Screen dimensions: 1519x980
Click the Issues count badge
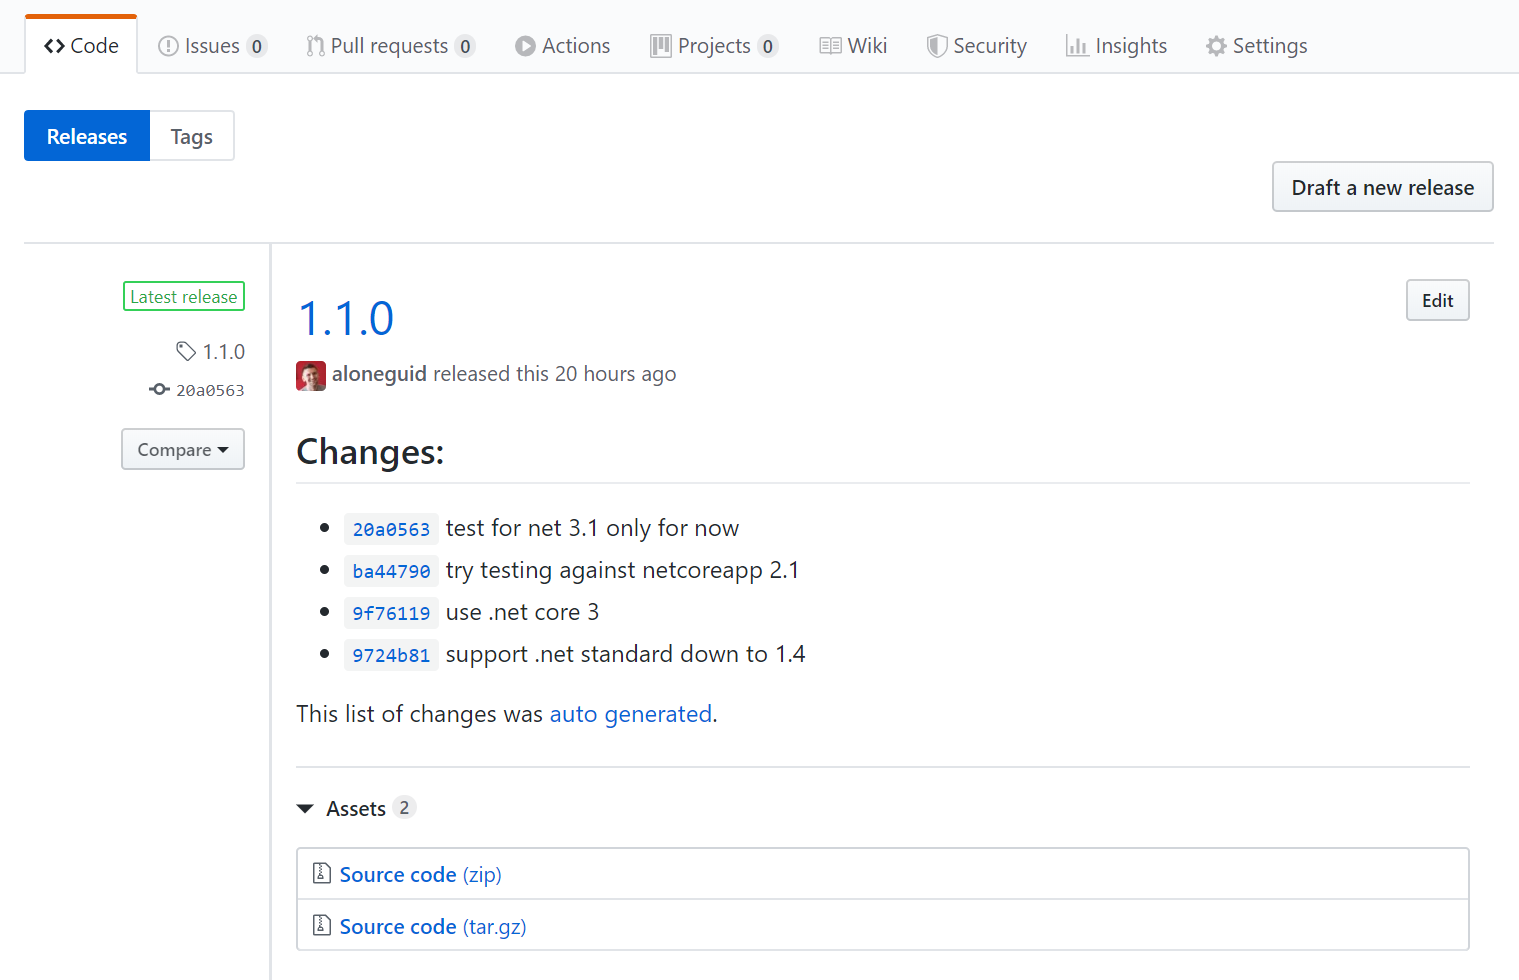click(x=257, y=46)
